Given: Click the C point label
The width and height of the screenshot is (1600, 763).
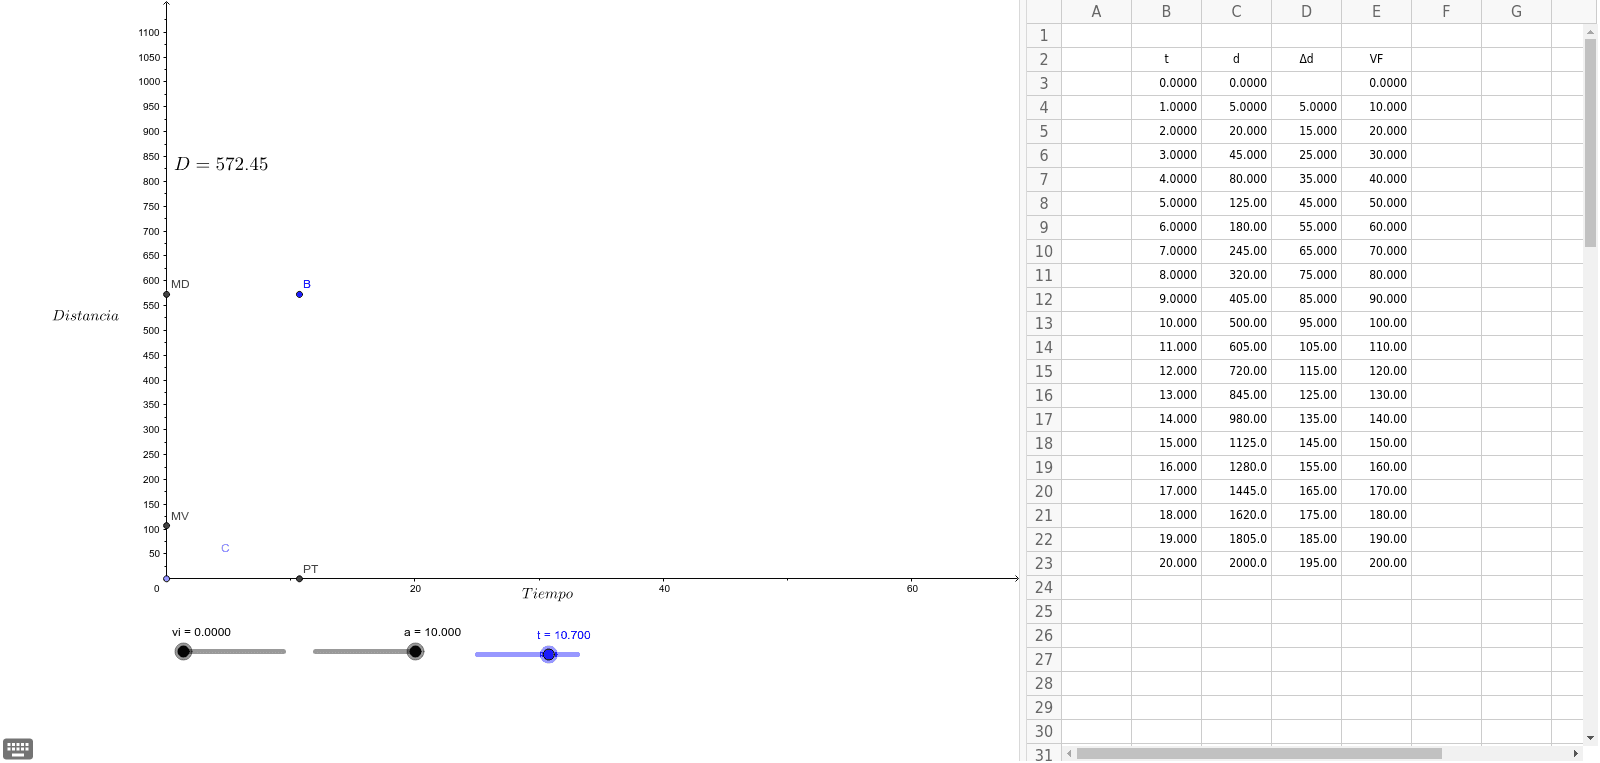Looking at the screenshot, I should tap(225, 548).
